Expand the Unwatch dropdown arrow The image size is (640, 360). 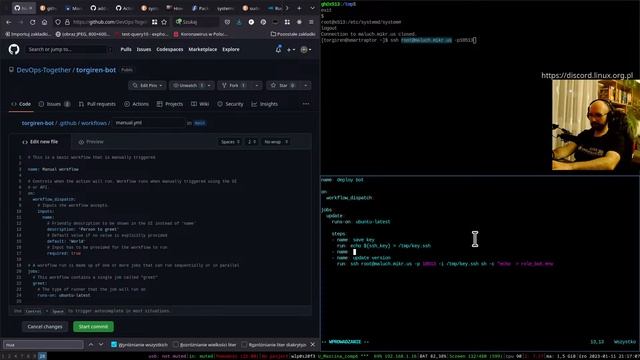click(209, 85)
